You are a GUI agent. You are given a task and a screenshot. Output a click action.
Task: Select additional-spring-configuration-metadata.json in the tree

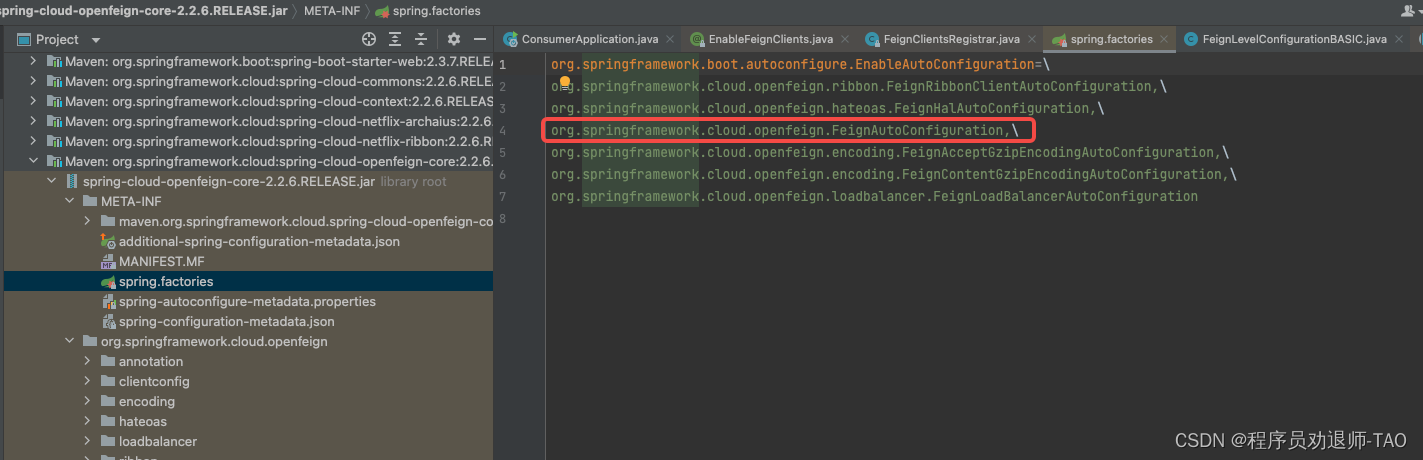(259, 242)
